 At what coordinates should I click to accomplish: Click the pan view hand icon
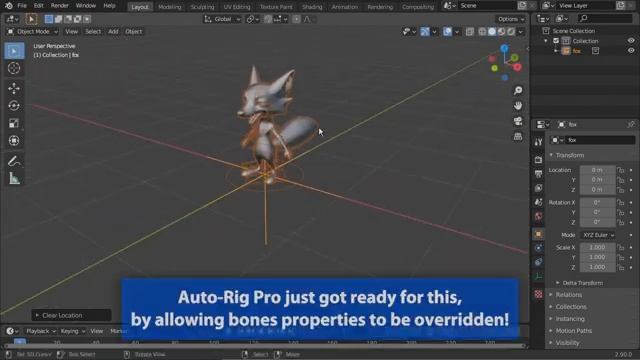[518, 106]
